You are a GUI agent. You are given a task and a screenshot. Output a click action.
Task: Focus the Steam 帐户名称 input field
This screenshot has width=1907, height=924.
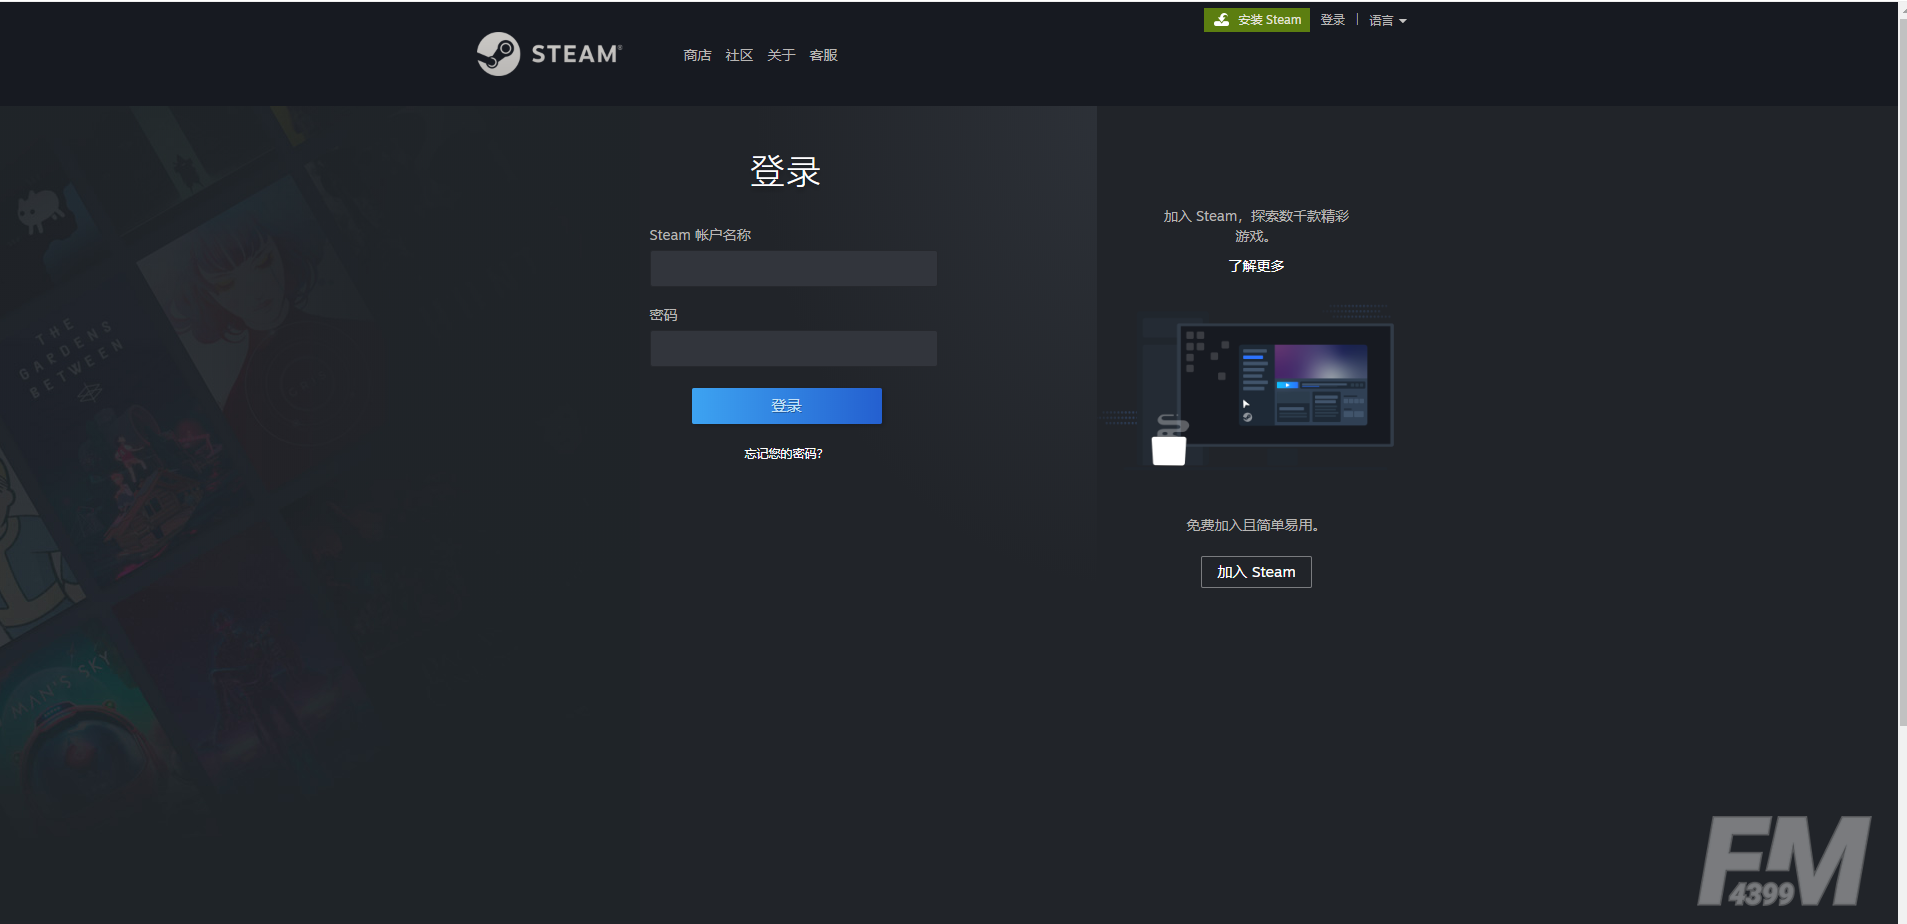click(793, 268)
